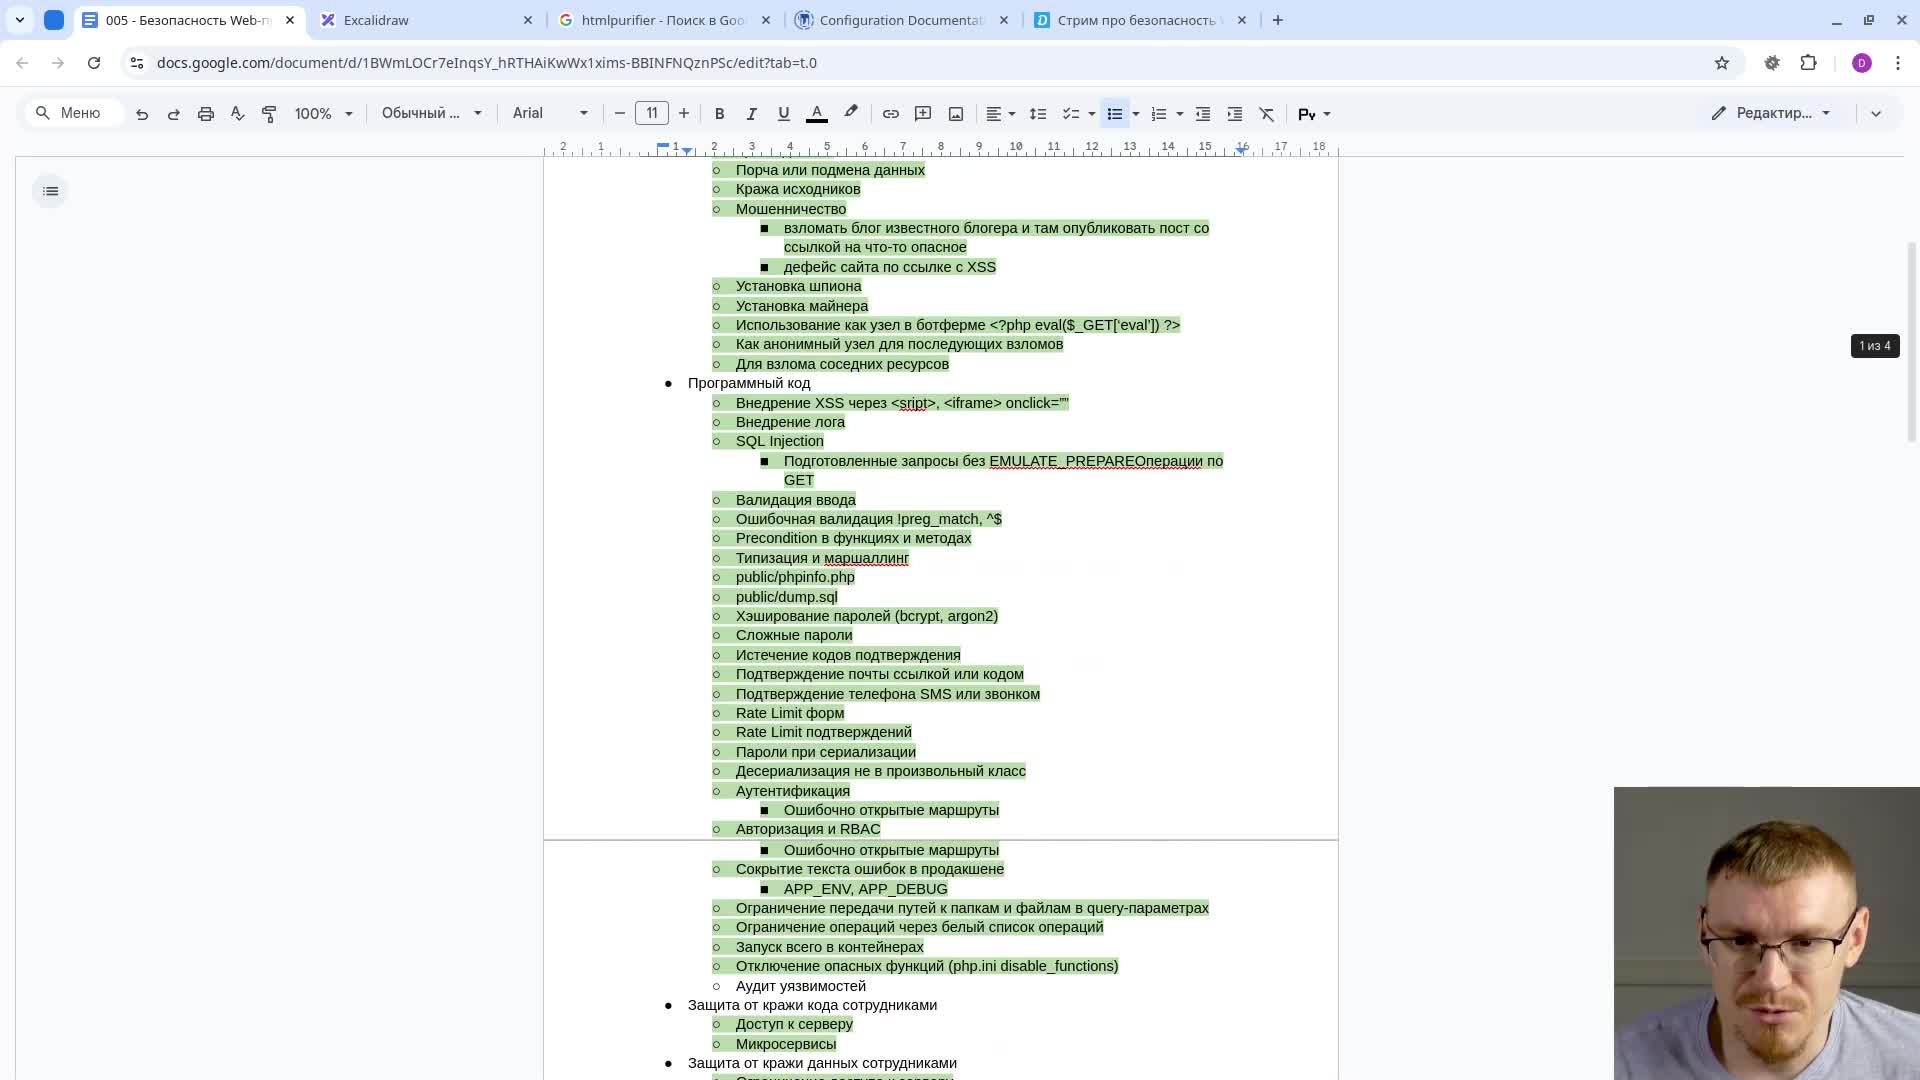Activate the paint format tool

coord(269,114)
